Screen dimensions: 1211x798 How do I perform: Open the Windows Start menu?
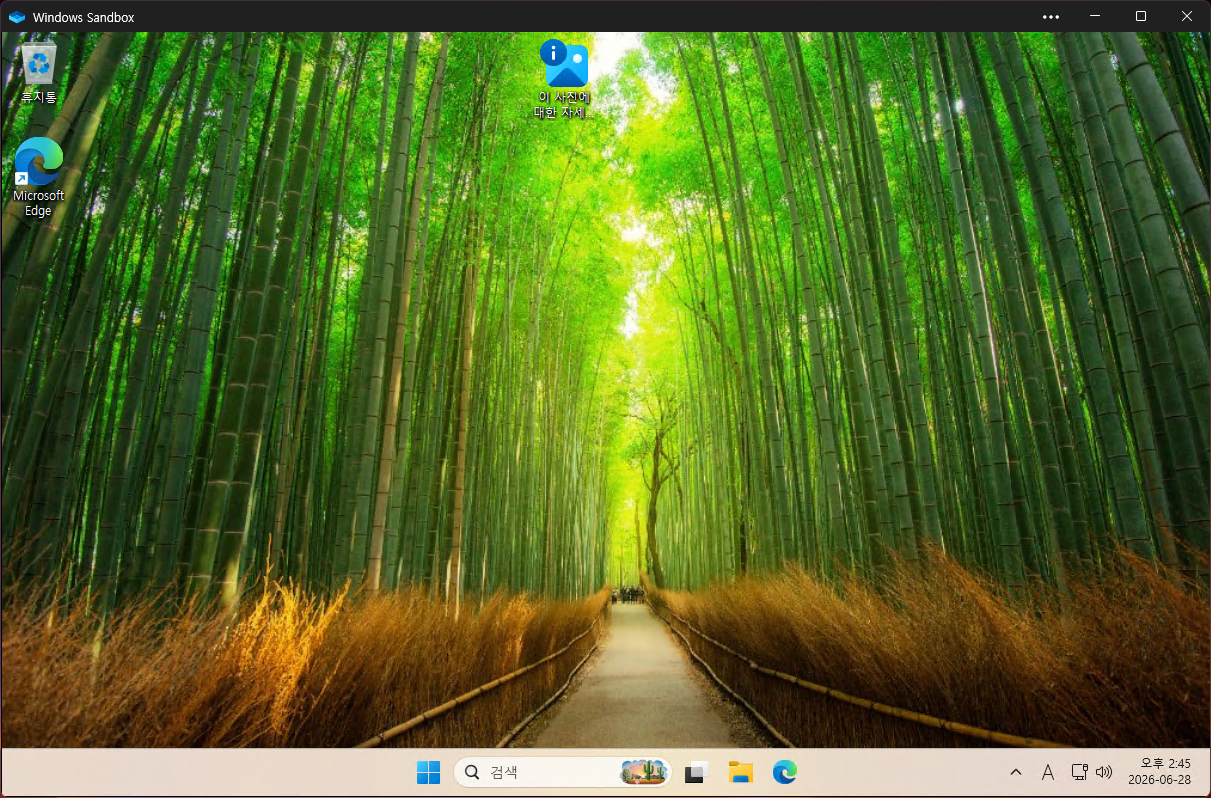(428, 772)
